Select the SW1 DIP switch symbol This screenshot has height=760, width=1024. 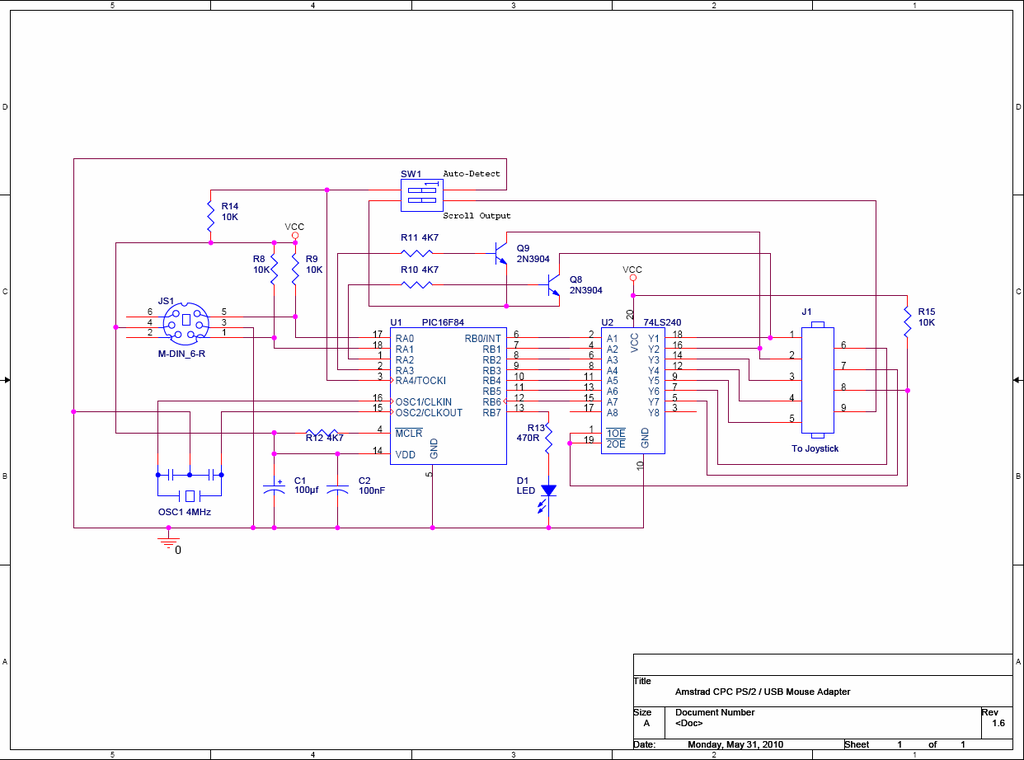pos(422,195)
